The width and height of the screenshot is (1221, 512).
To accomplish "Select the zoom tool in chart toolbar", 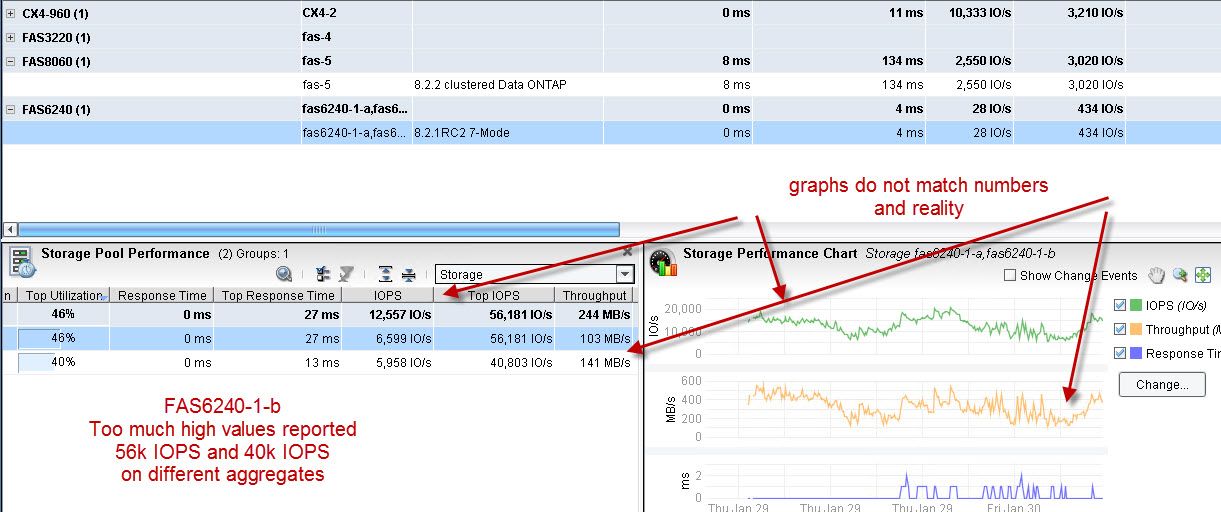I will [1180, 275].
